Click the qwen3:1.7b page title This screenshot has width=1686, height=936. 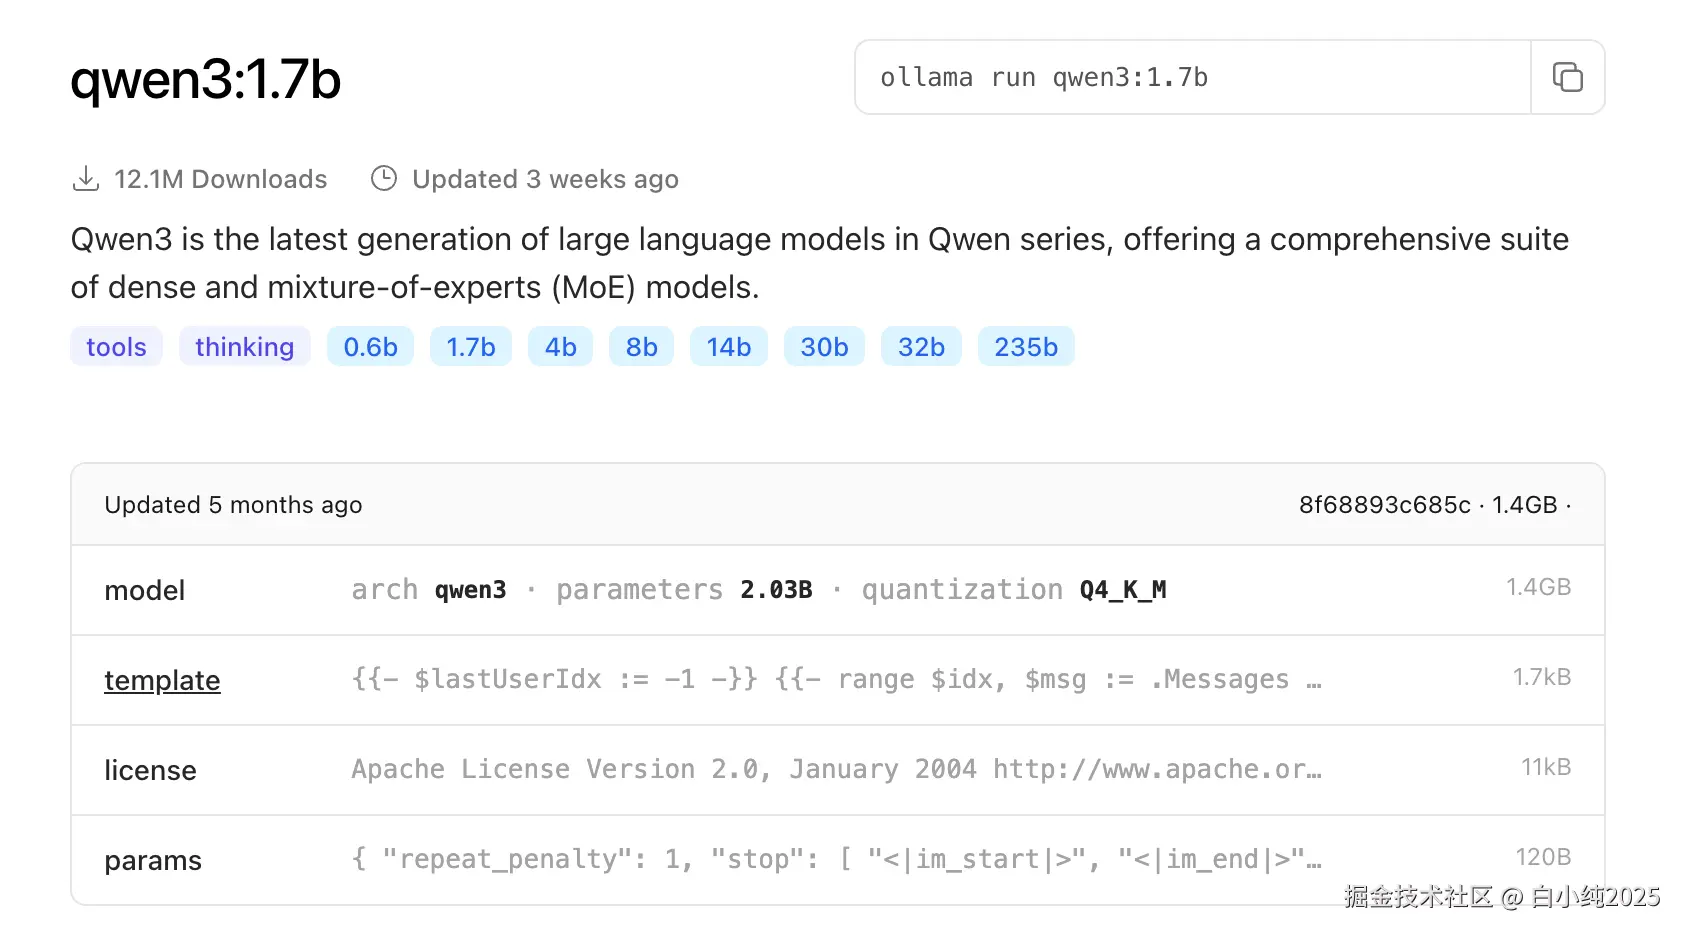[x=206, y=79]
